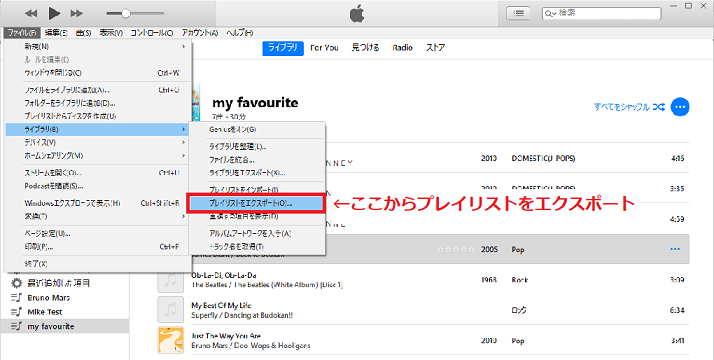Switch to the ライブラリ tab
The image size is (714, 360).
283,48
